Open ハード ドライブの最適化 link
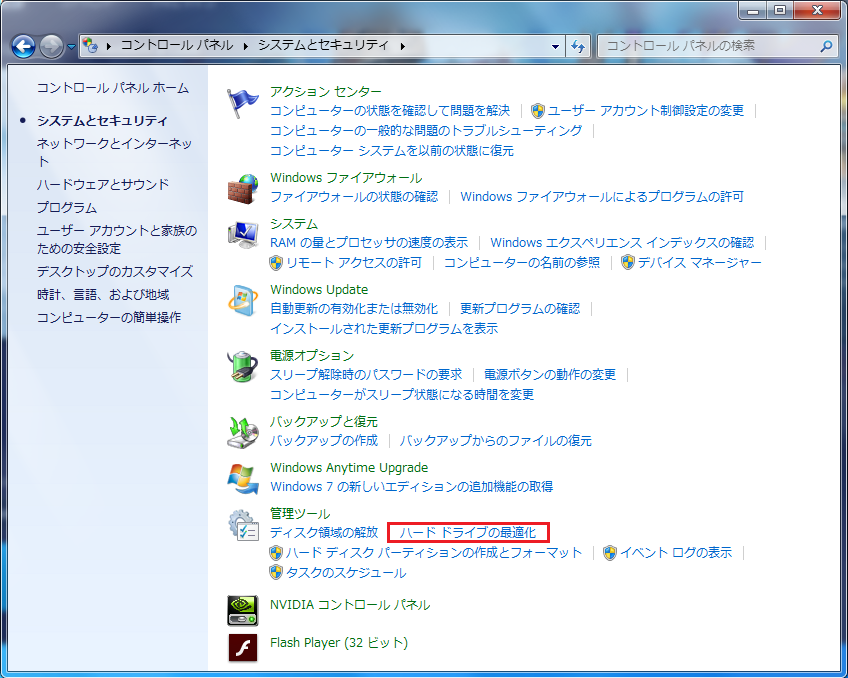 pos(468,533)
